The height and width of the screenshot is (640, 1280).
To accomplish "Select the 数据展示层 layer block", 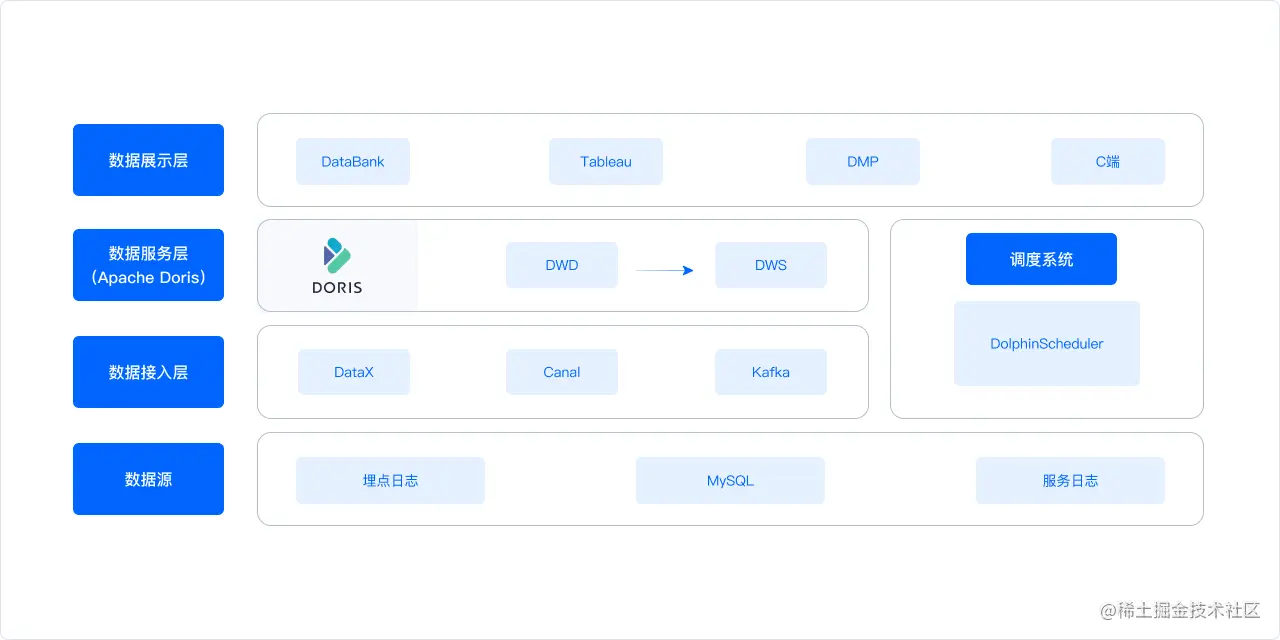I will 148,160.
